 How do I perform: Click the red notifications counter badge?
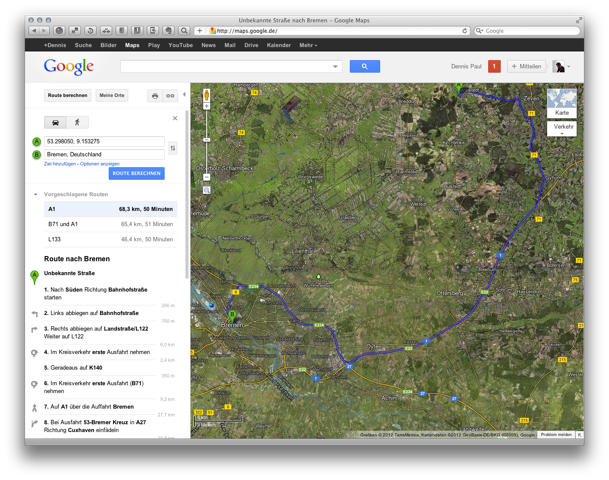click(x=494, y=66)
